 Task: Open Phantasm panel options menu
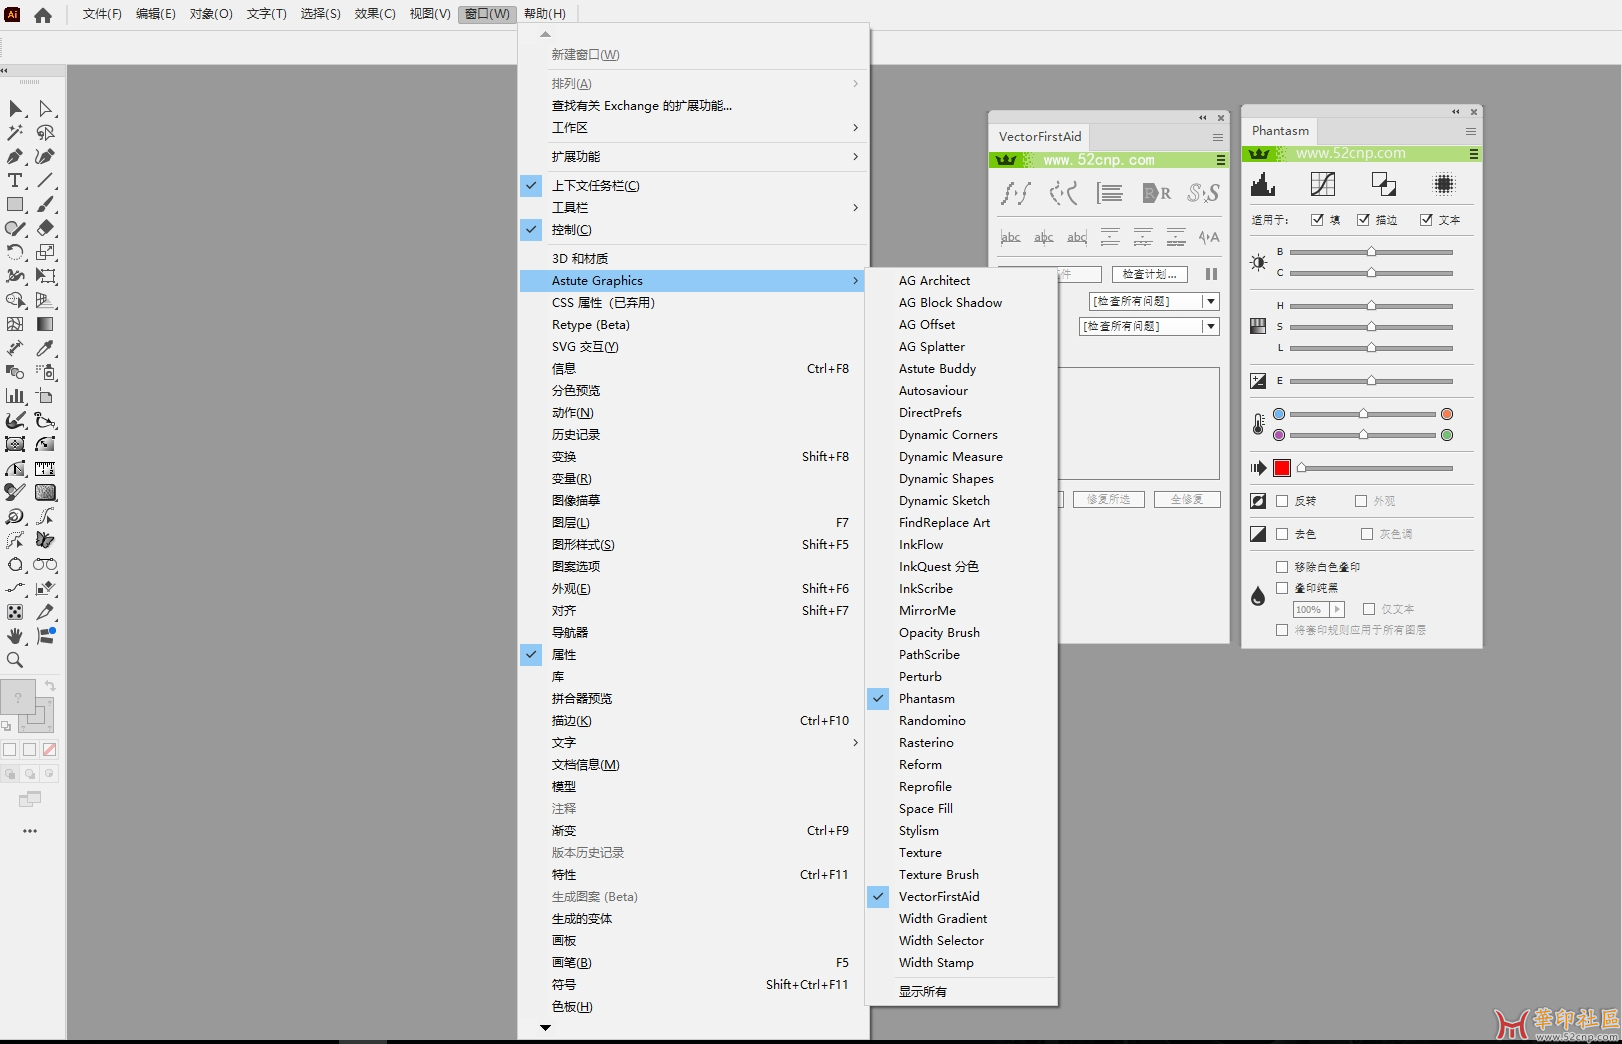coord(1471,131)
